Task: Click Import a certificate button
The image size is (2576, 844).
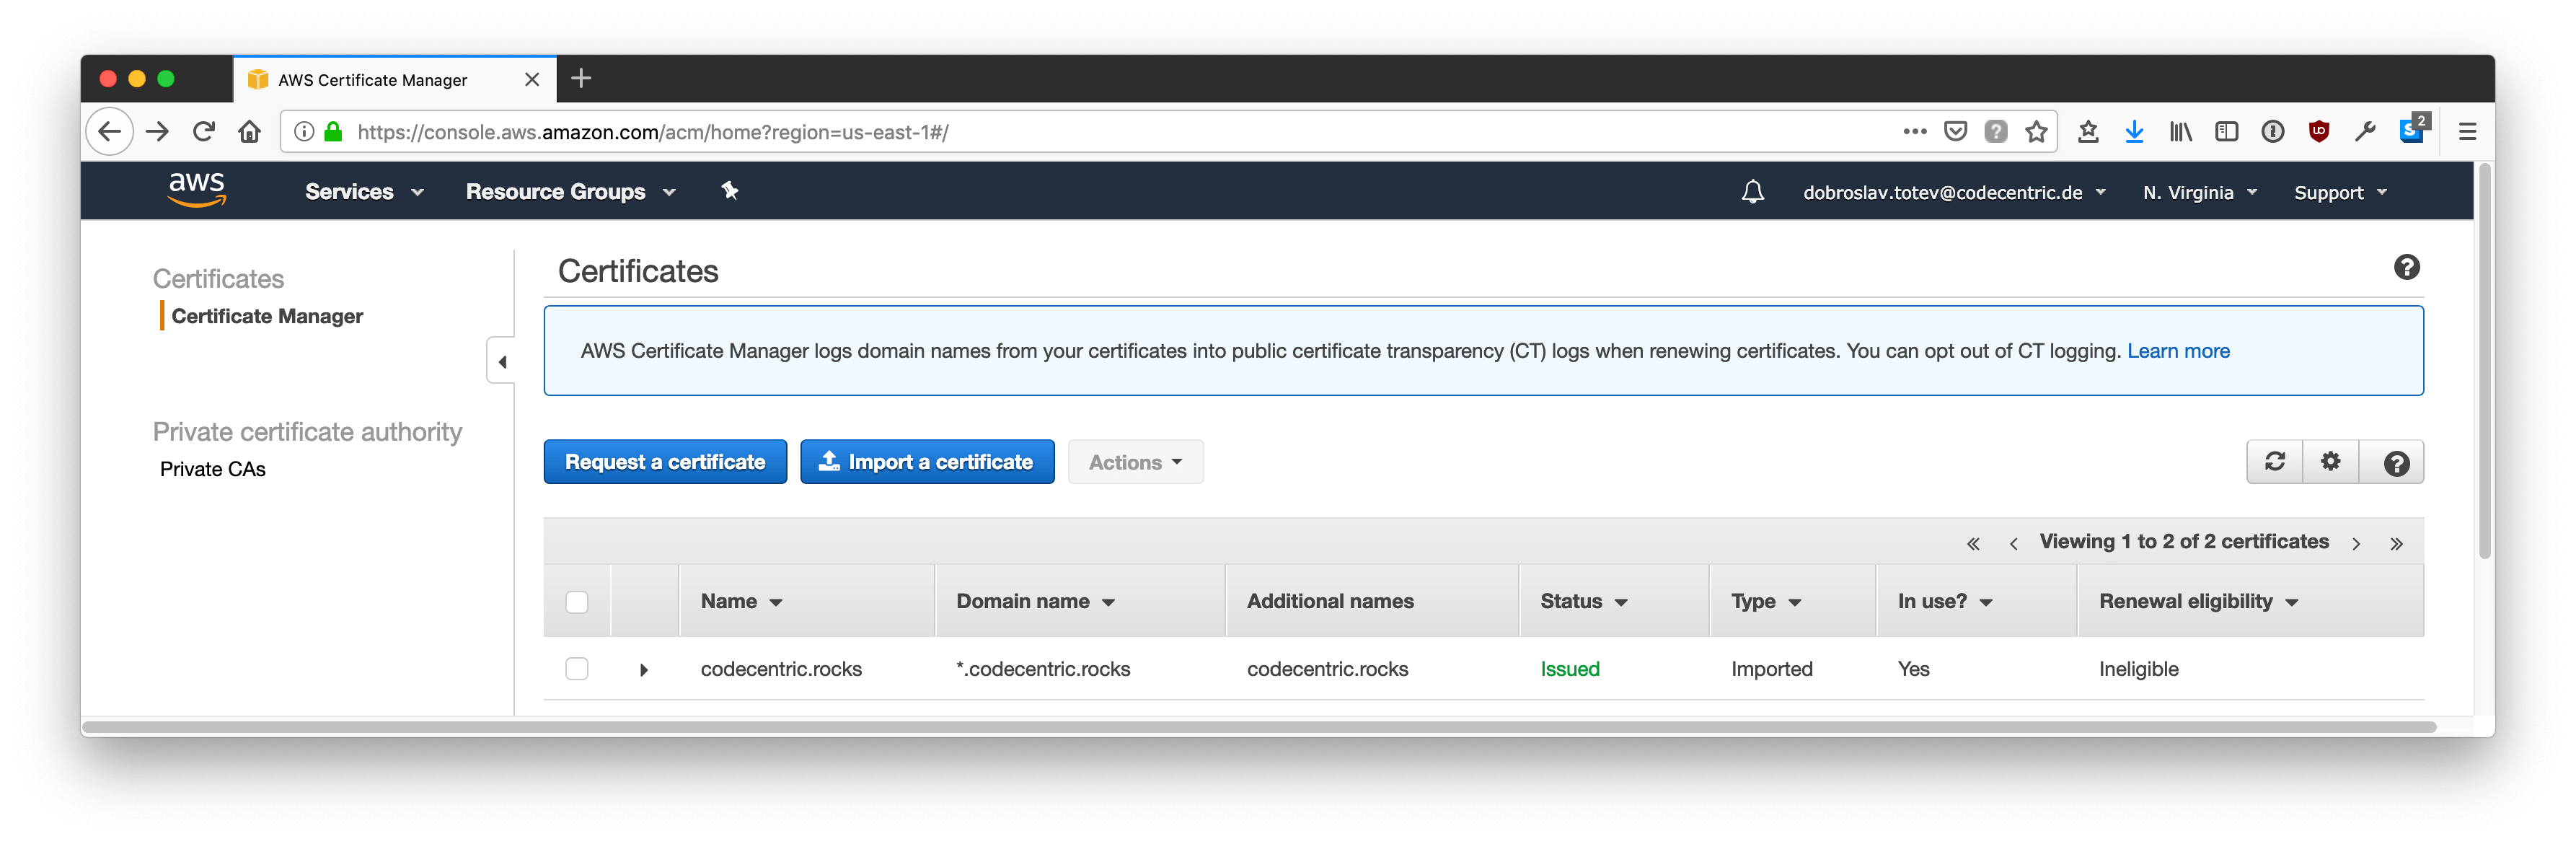Action: pyautogui.click(x=927, y=462)
